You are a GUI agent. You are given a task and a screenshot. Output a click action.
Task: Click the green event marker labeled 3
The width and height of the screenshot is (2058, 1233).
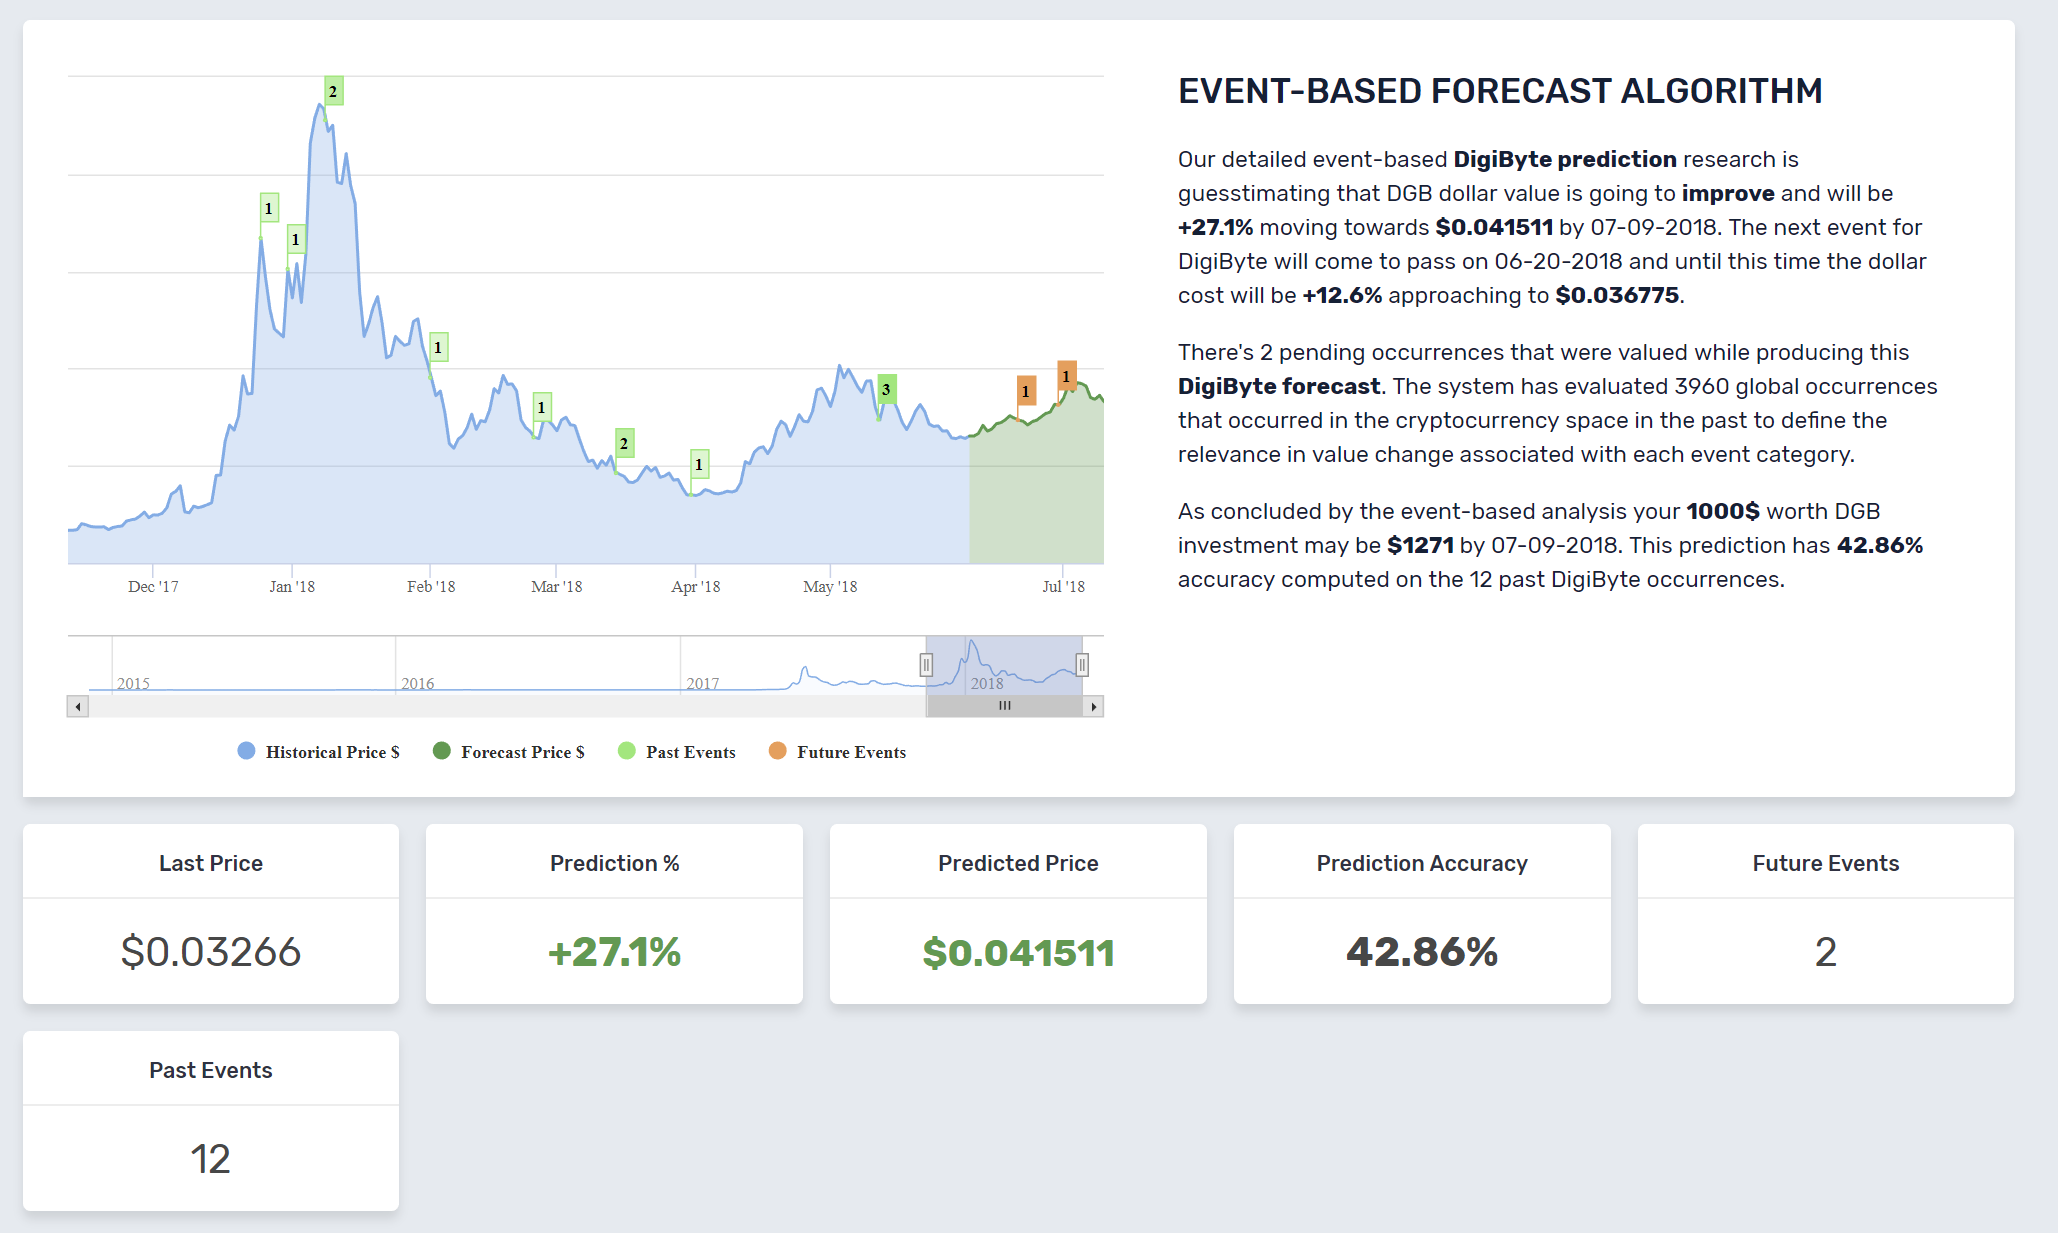click(x=886, y=389)
